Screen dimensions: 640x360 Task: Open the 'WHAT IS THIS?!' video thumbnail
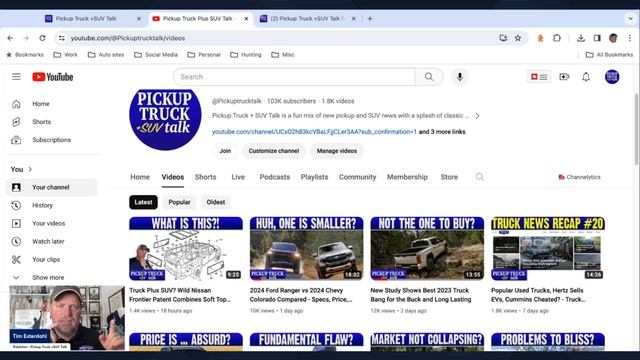[x=186, y=249]
